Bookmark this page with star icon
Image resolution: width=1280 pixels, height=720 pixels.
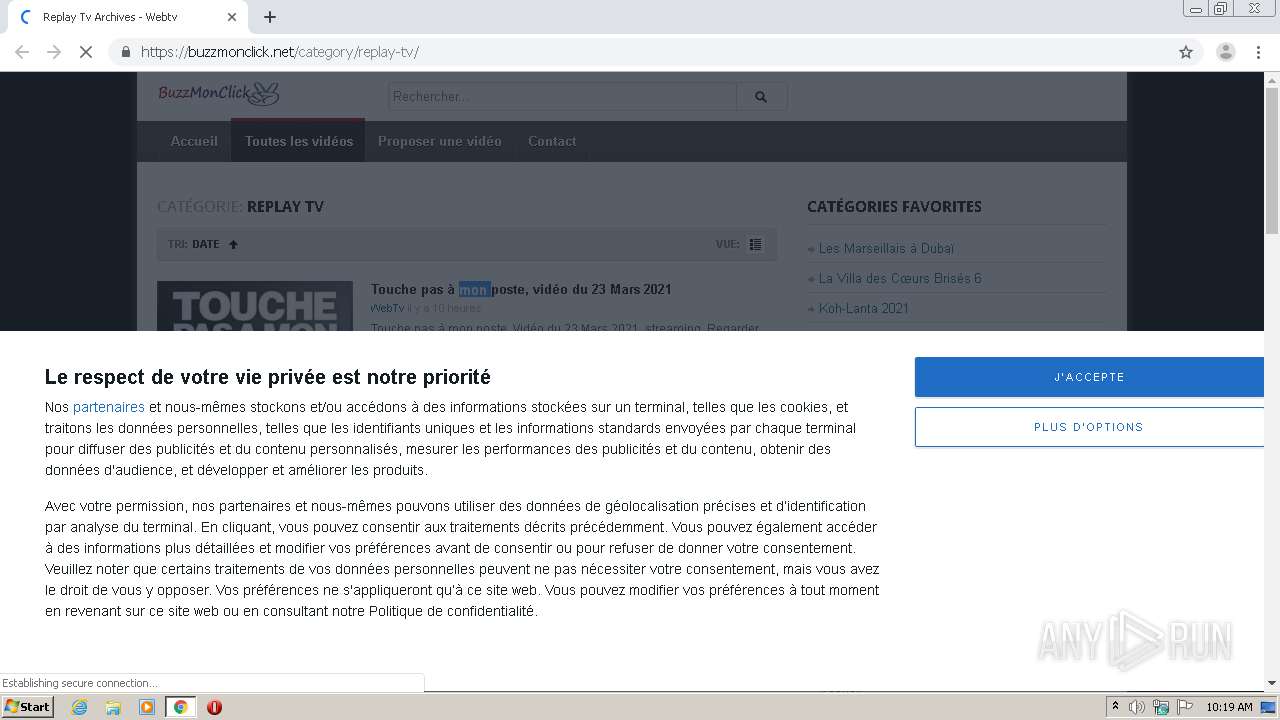1186,52
